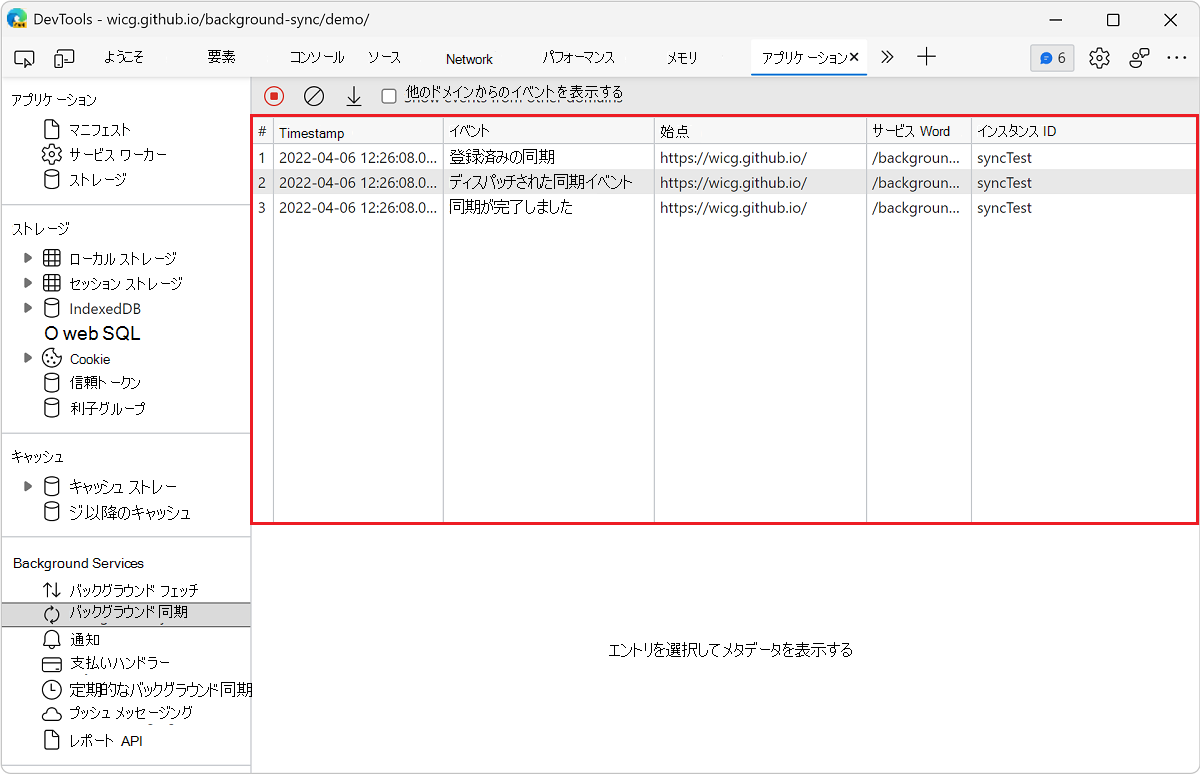Stop recording background sync events
This screenshot has height=774, width=1200.
click(x=272, y=94)
